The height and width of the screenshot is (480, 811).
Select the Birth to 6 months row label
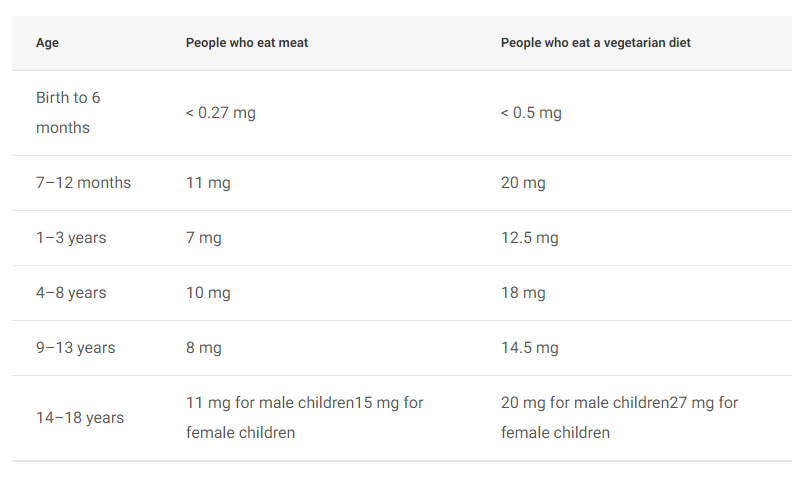[x=68, y=113]
